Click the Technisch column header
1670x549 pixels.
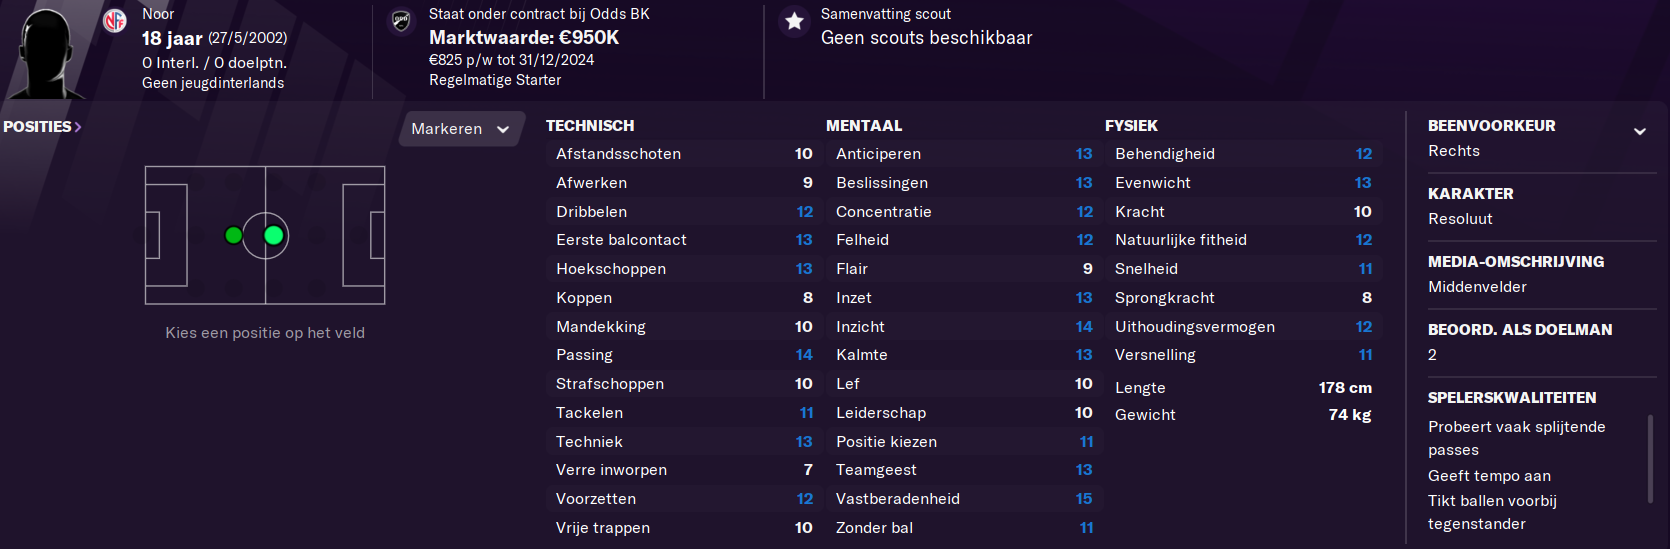tap(590, 126)
